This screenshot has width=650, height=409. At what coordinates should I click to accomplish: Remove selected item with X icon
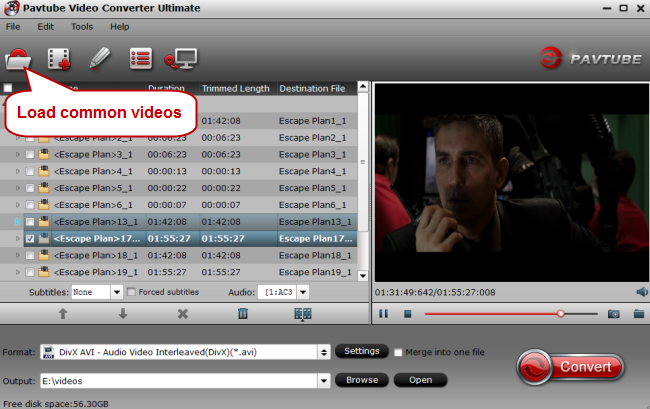point(183,314)
